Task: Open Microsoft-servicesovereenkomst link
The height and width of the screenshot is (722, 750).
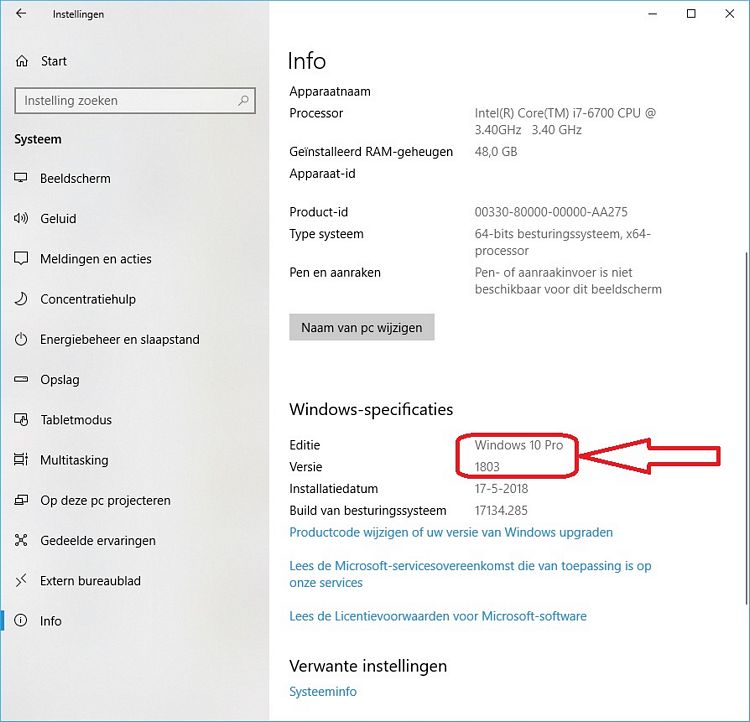Action: (x=470, y=574)
